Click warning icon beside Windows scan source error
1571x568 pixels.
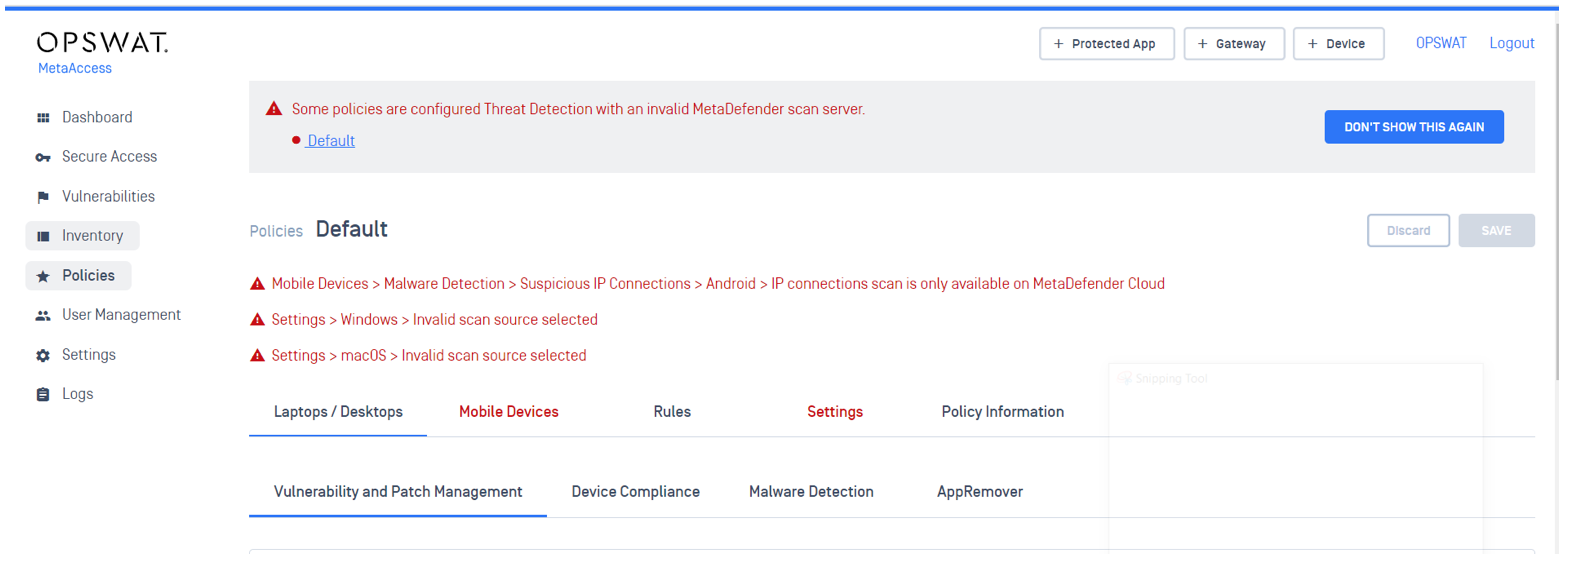point(257,320)
